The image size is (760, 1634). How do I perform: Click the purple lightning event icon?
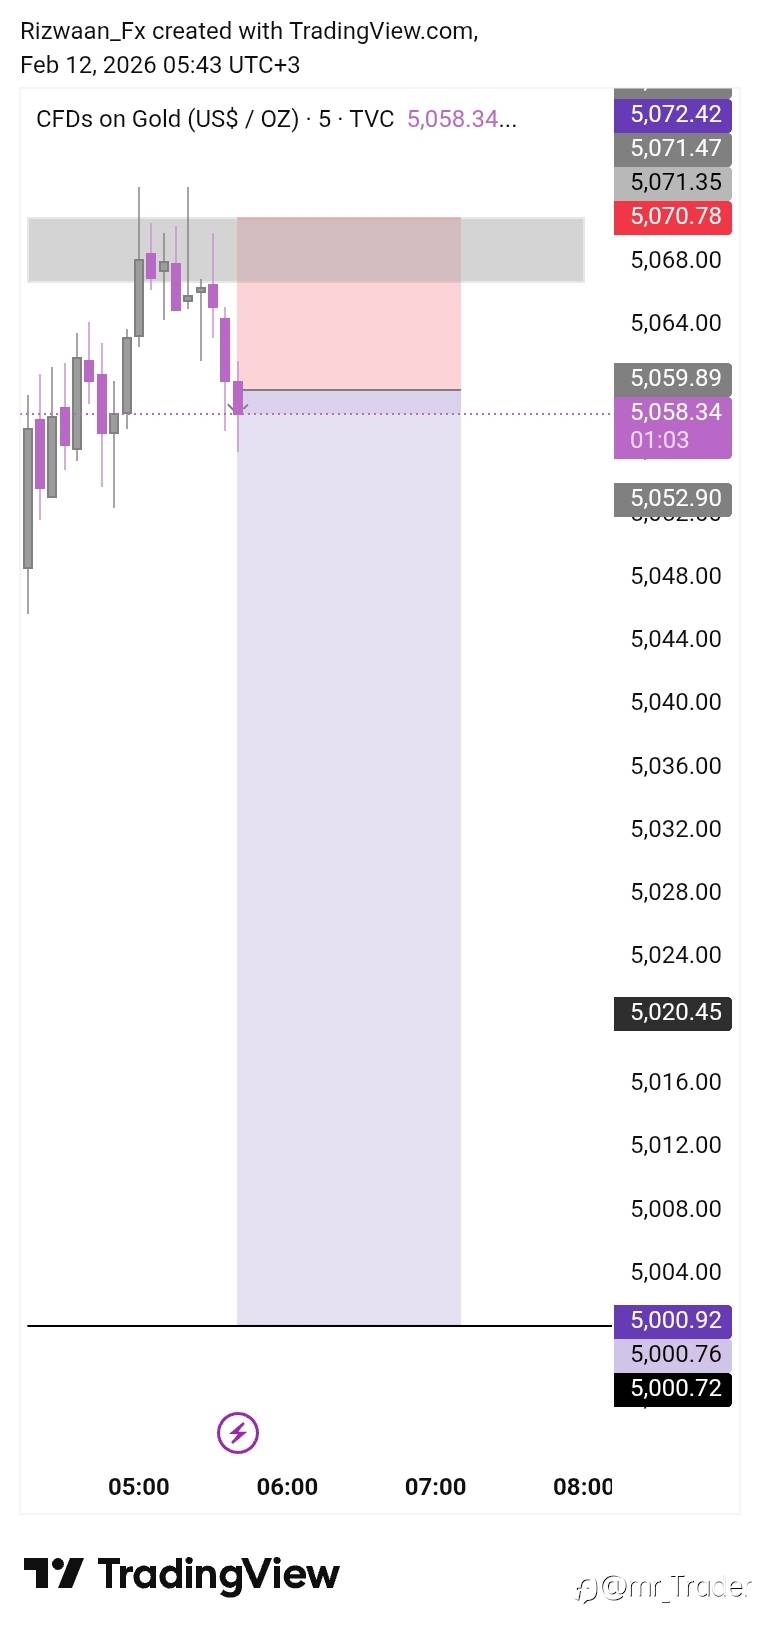pyautogui.click(x=238, y=1432)
